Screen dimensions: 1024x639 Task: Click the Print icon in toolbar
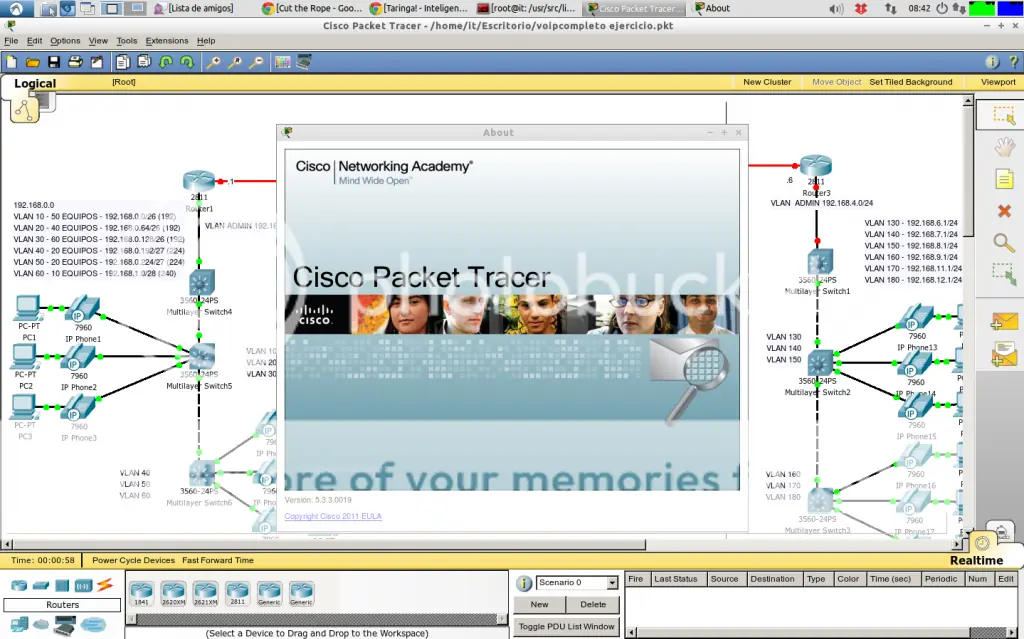[75, 62]
